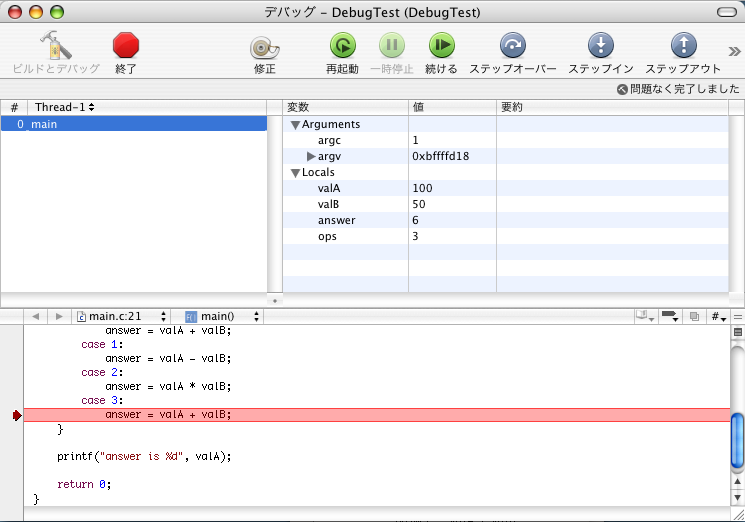This screenshot has width=745, height=522.
Task: Collapse the Arguments group
Action: (295, 125)
